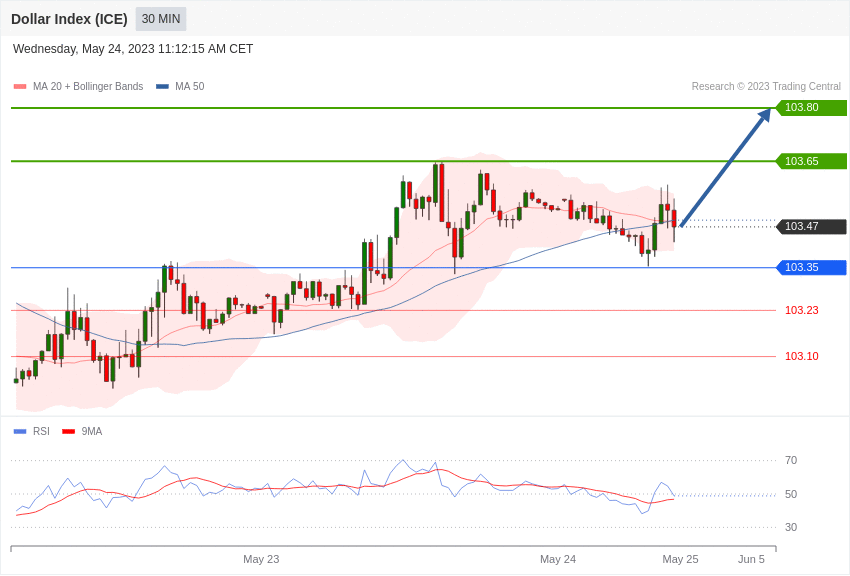Click the MA 50 legend label
This screenshot has height=576, width=850.
(190, 86)
